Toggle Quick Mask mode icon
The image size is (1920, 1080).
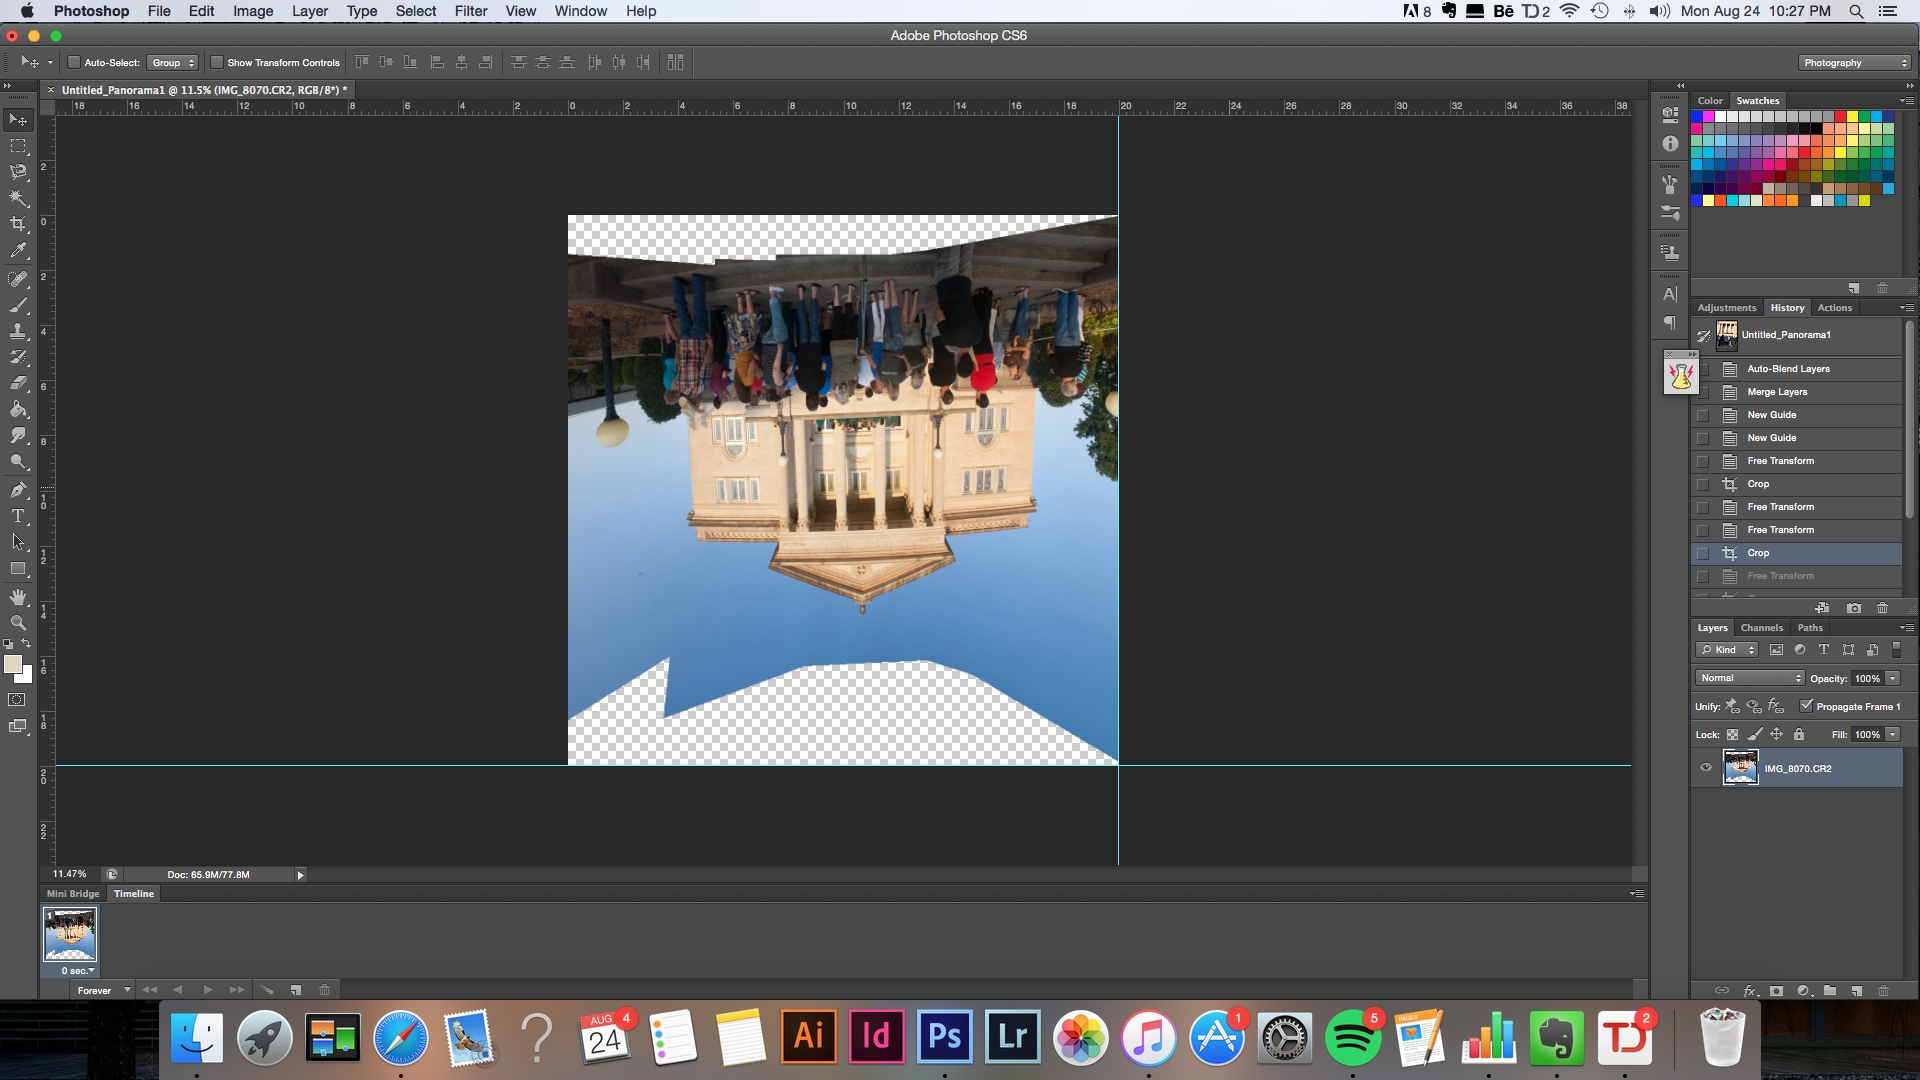pyautogui.click(x=17, y=700)
